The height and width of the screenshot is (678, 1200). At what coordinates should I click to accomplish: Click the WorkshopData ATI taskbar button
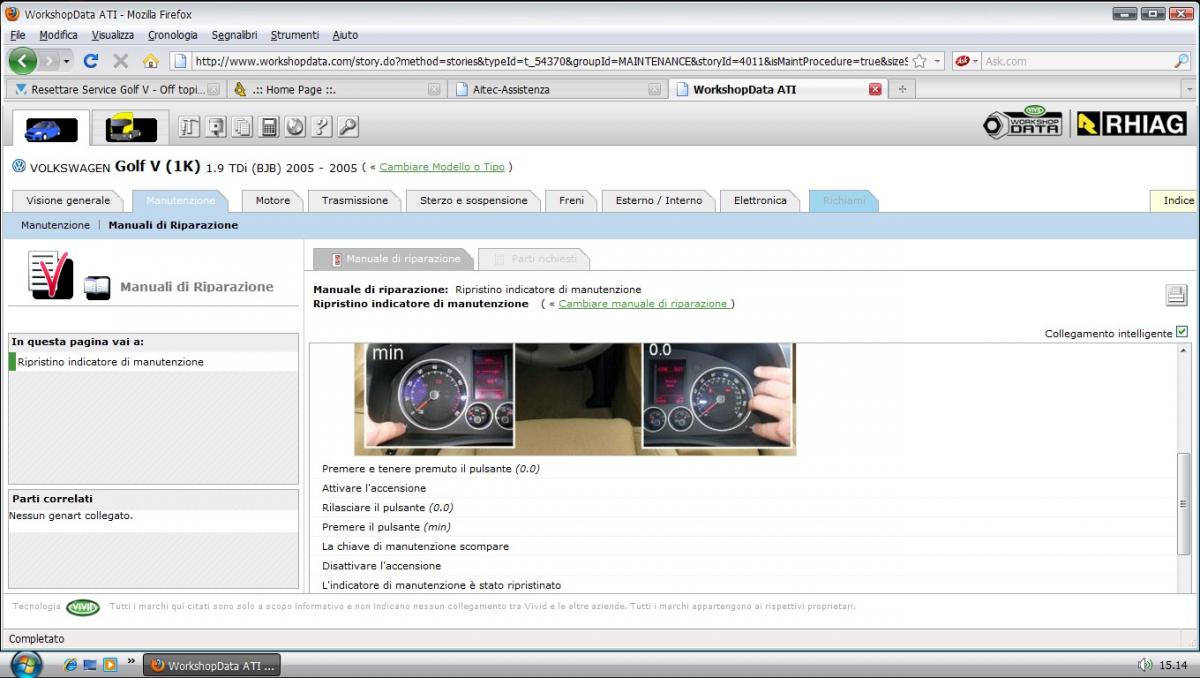tap(212, 665)
